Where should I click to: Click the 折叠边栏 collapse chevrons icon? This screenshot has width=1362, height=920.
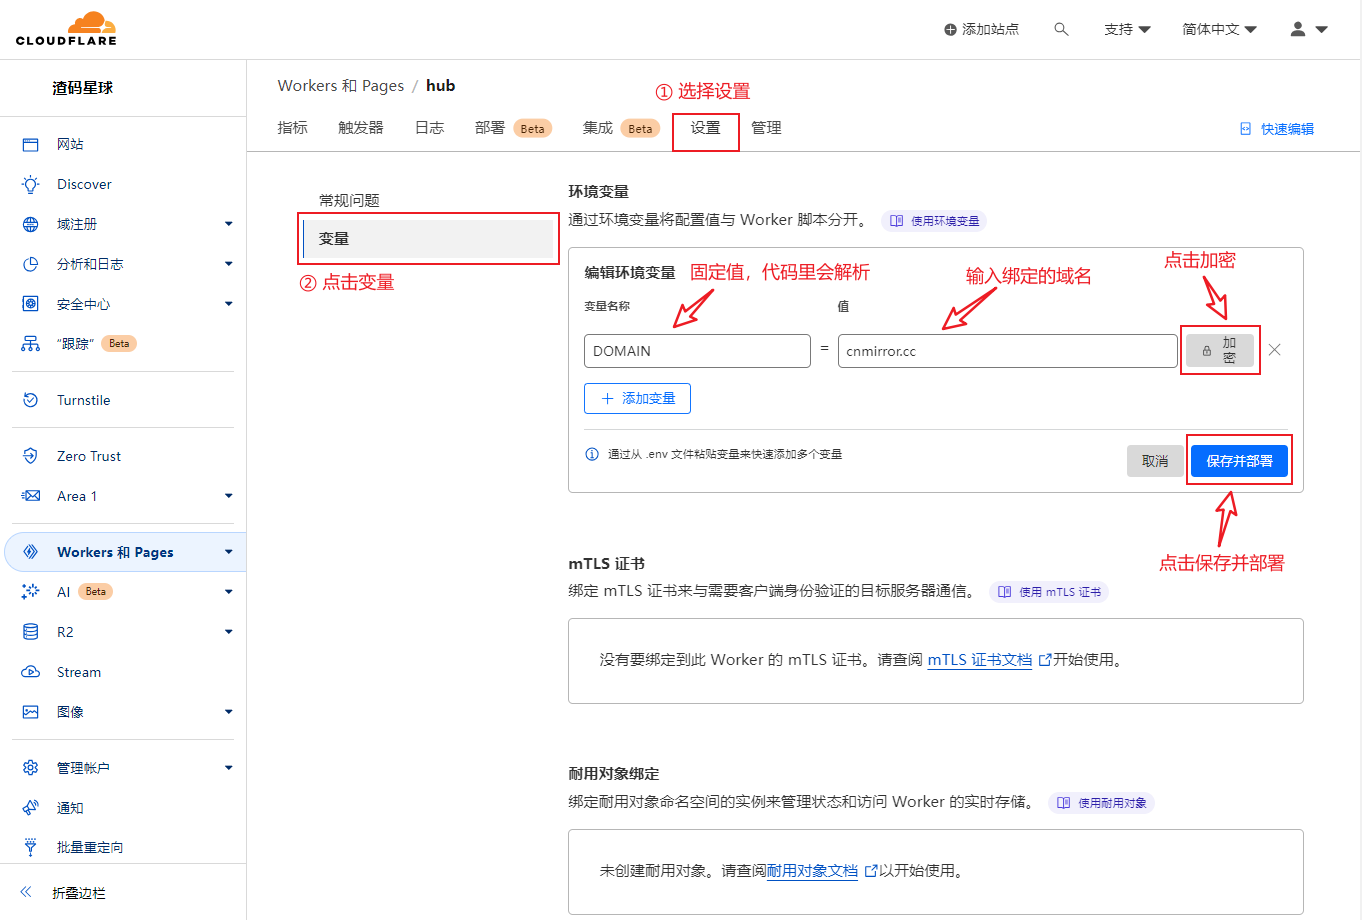tap(27, 892)
